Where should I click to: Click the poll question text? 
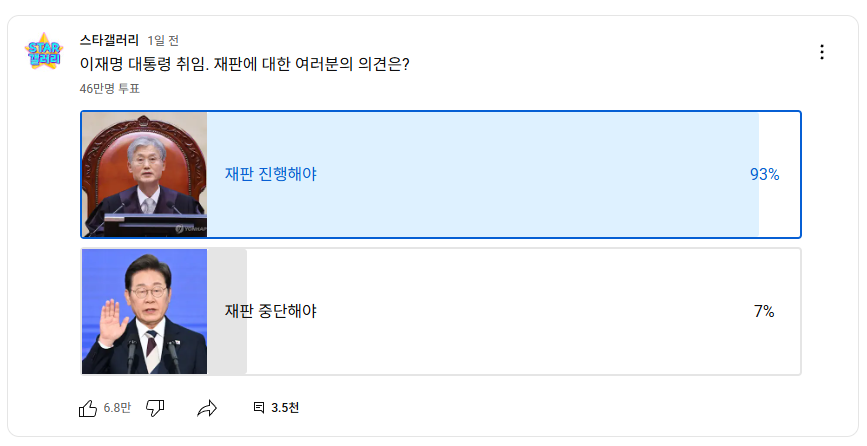click(244, 64)
